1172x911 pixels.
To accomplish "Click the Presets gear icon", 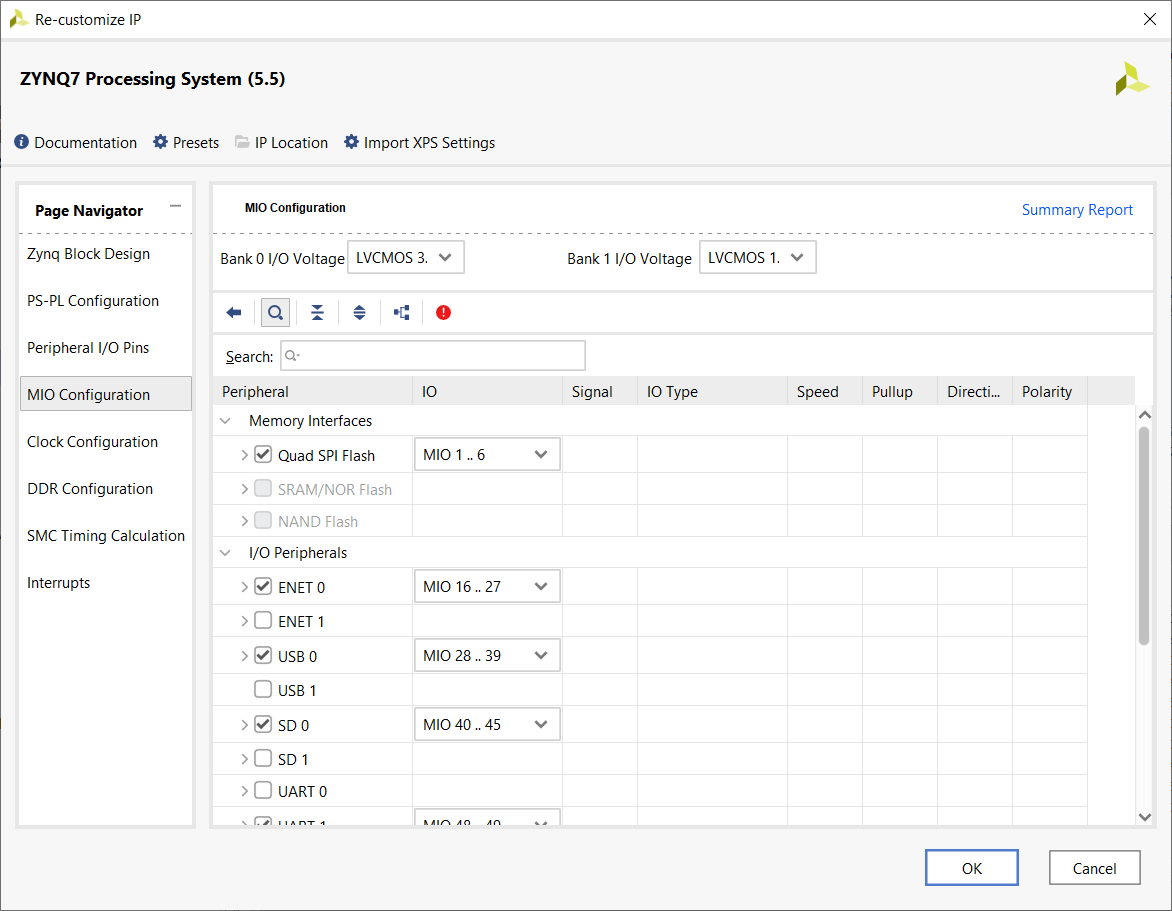I will coord(161,142).
